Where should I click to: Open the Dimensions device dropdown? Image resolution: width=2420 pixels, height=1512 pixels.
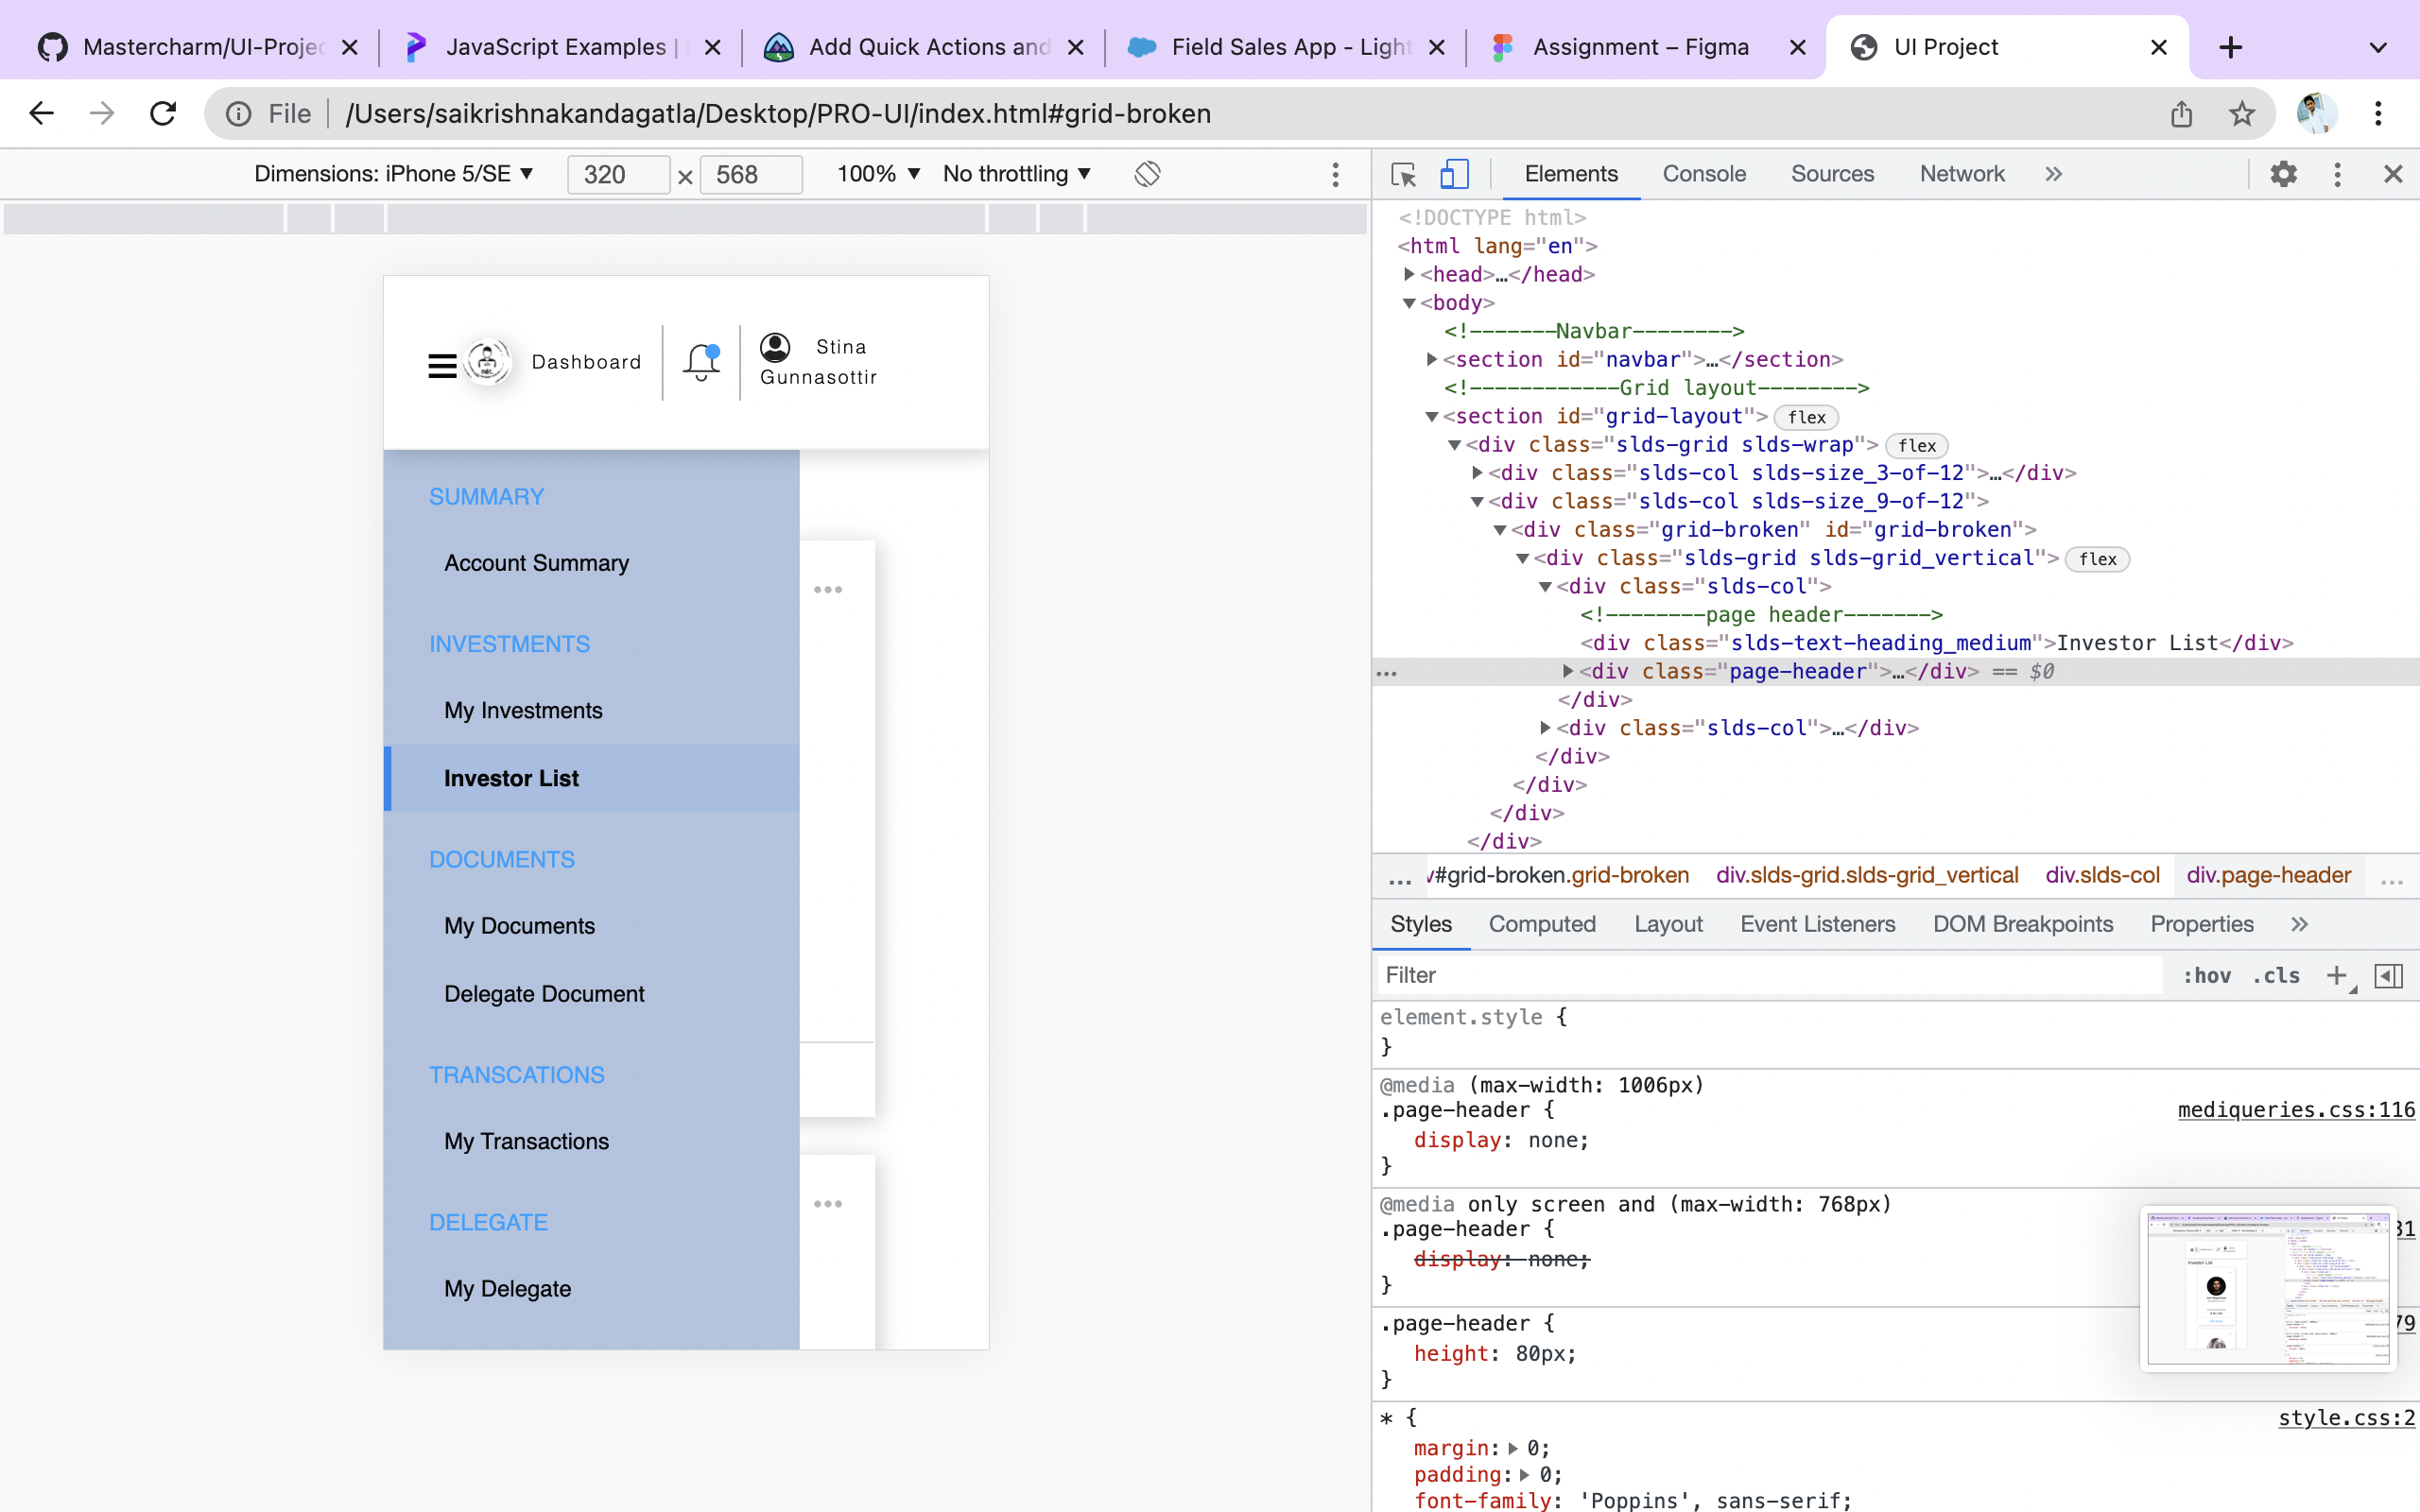click(x=394, y=174)
